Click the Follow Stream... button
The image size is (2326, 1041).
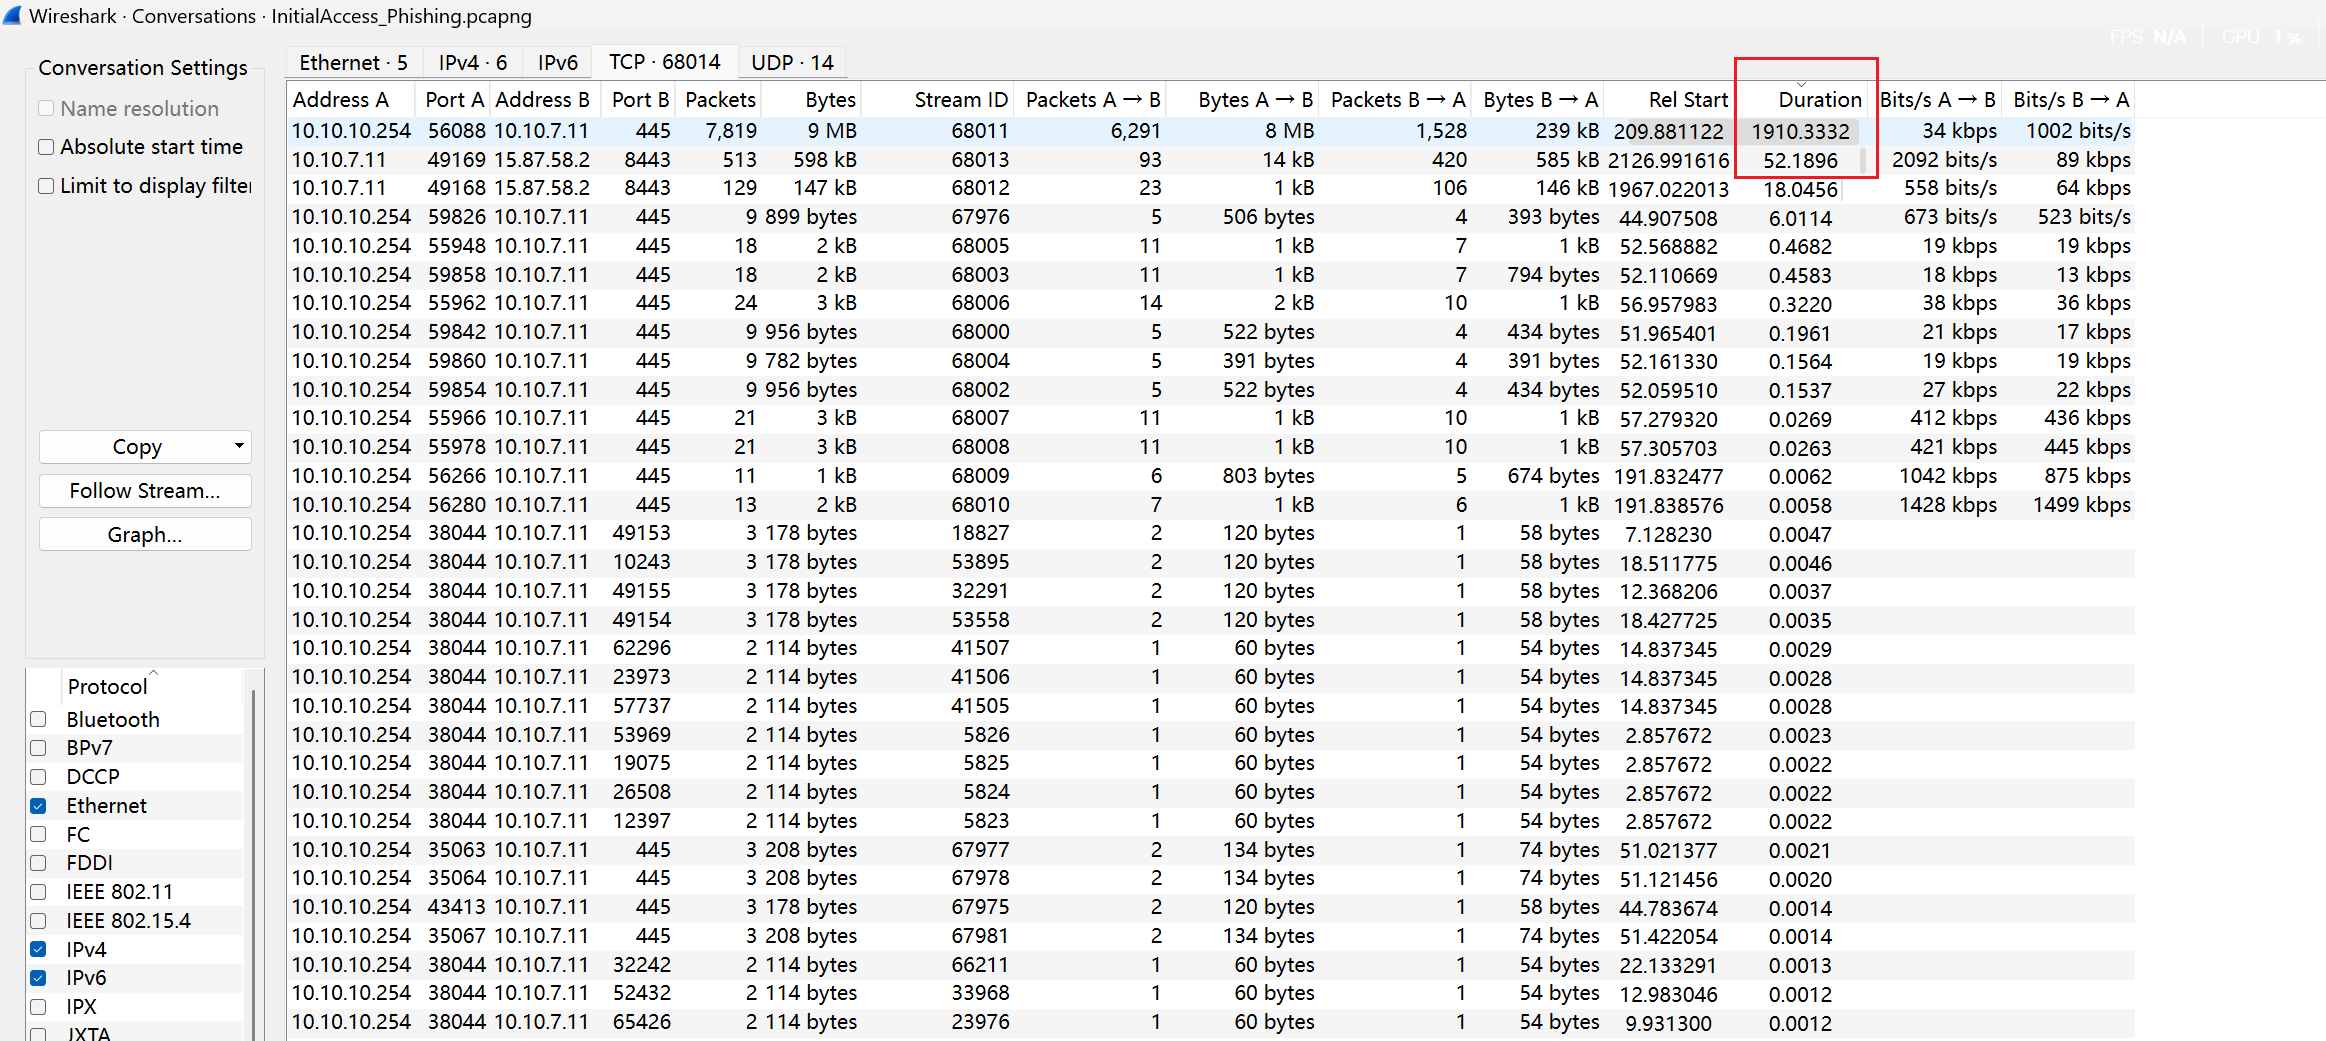click(x=145, y=491)
